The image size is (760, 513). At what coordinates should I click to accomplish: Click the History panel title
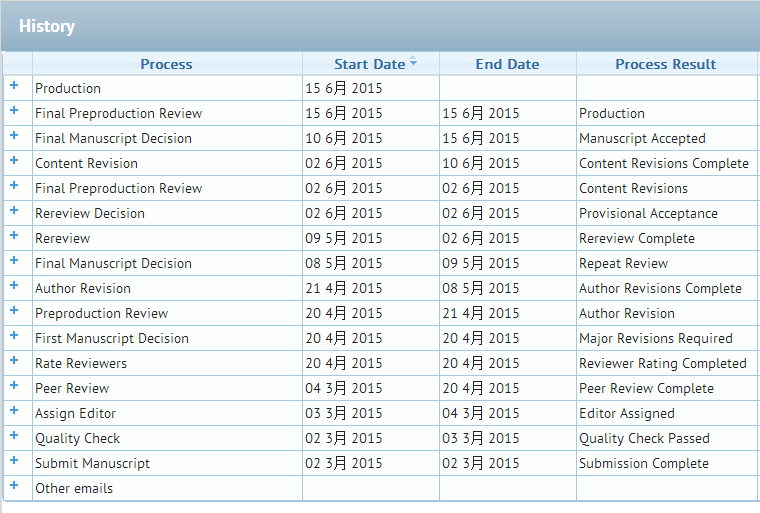click(47, 26)
